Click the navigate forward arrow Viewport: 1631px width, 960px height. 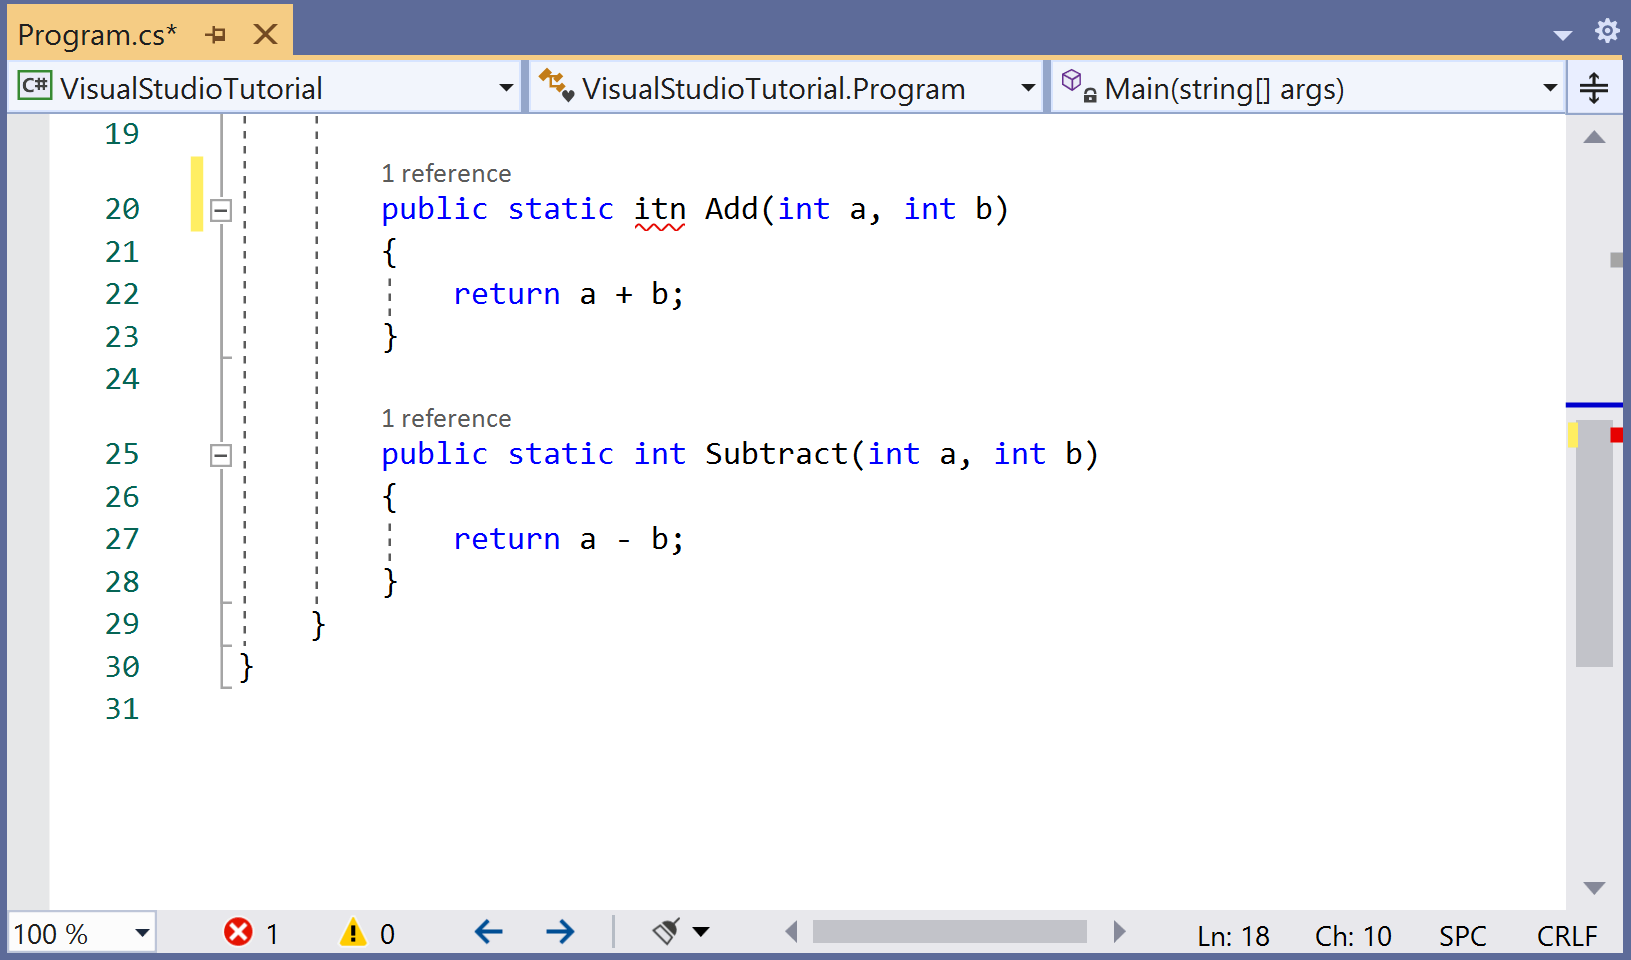561,931
